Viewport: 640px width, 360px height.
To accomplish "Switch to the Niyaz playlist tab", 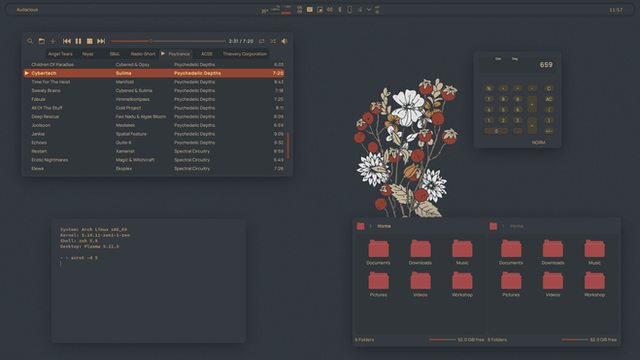I will 88,54.
